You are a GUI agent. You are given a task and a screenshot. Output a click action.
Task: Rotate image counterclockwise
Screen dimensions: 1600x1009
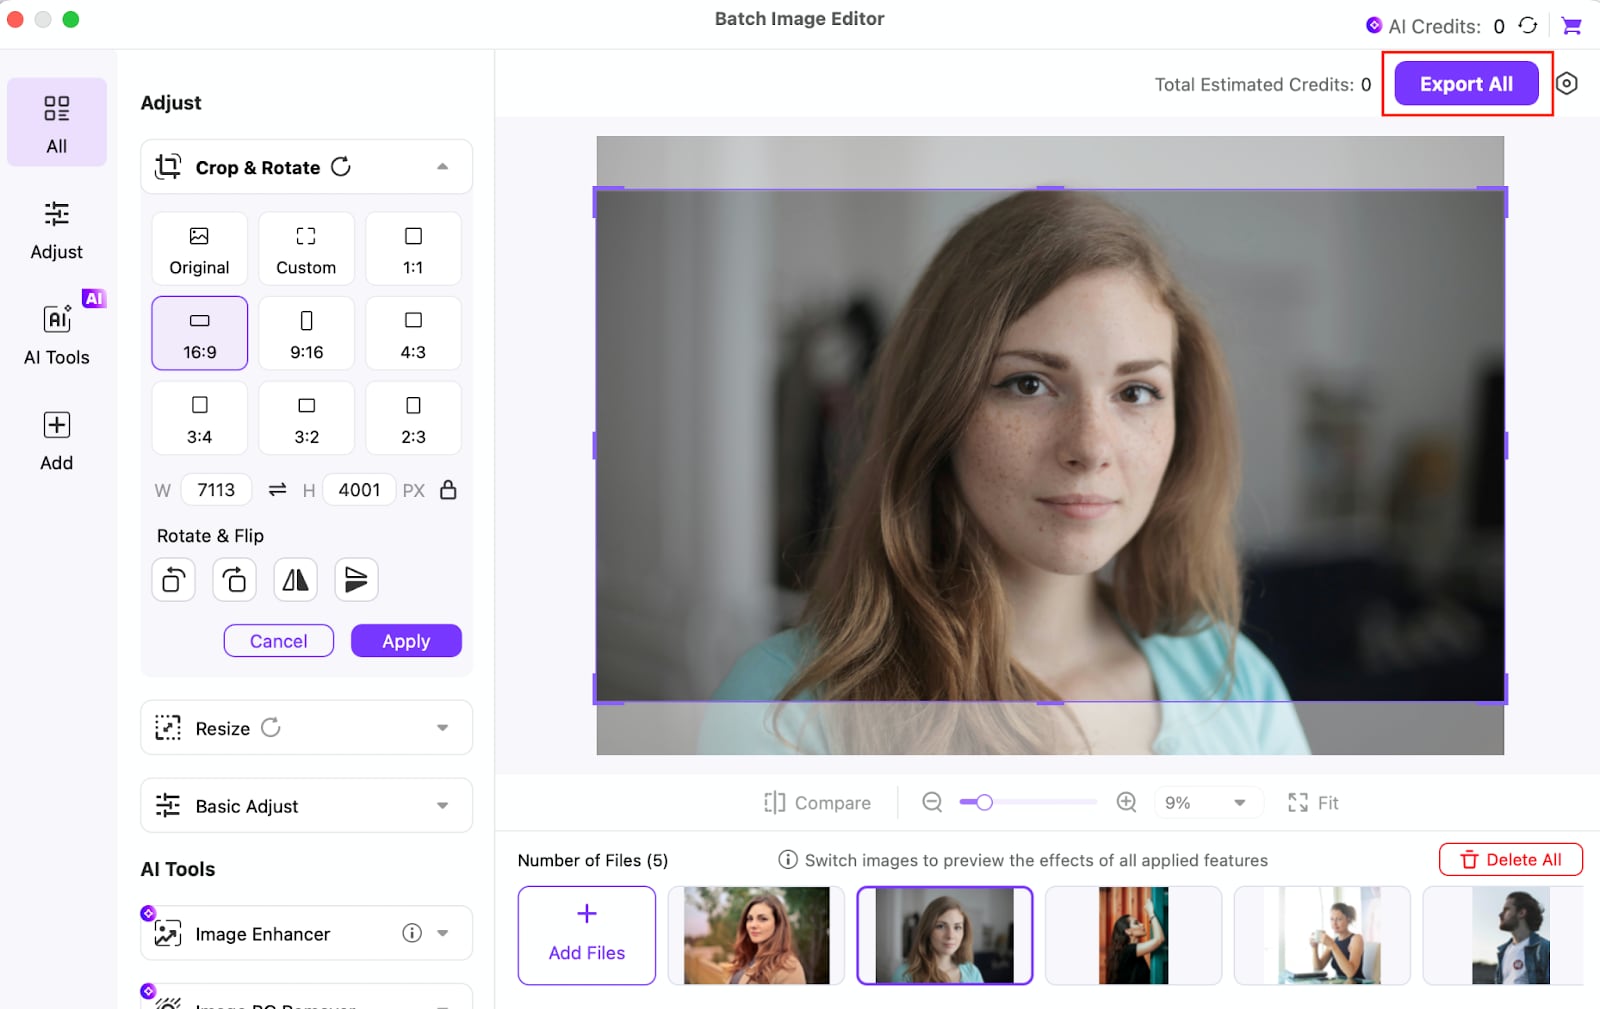[173, 580]
